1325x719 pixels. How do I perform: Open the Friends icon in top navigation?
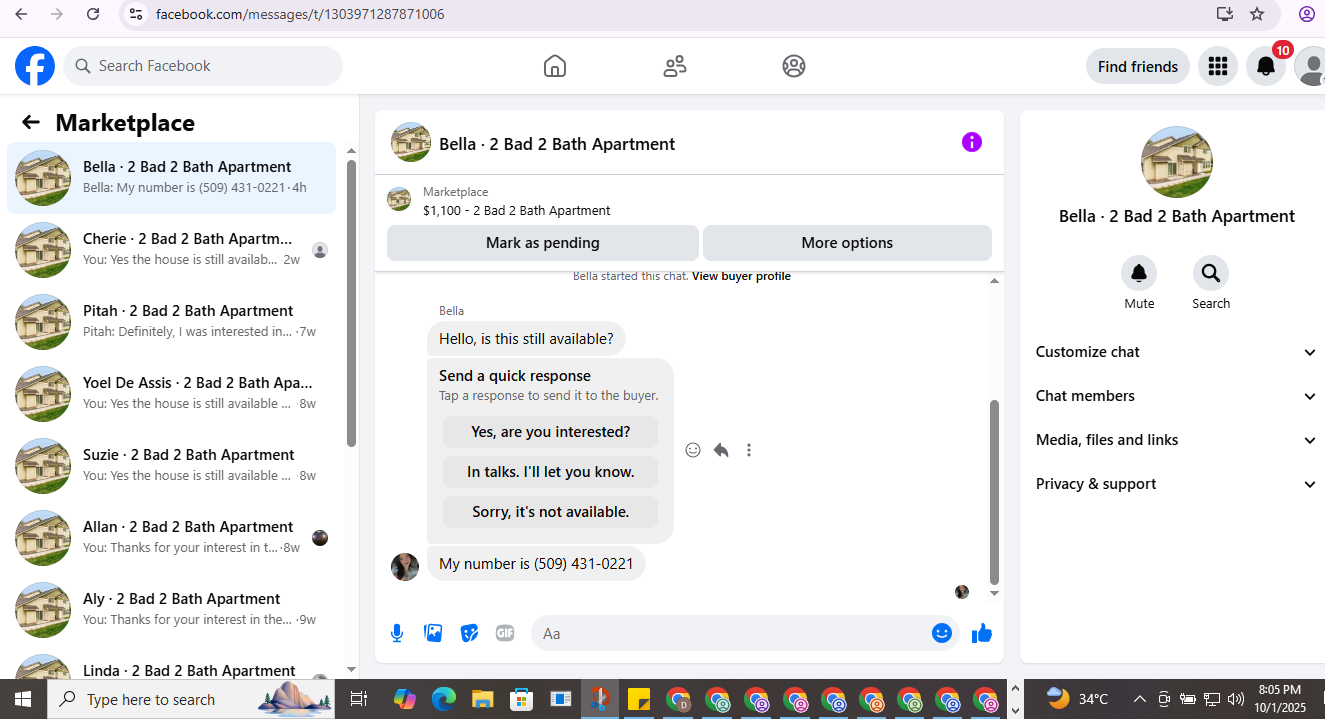click(675, 66)
